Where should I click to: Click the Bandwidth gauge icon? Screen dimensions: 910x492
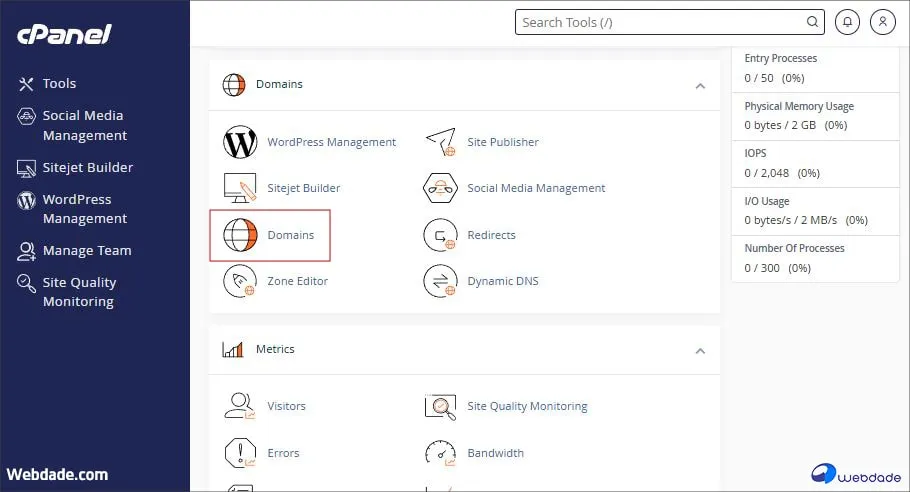(441, 454)
